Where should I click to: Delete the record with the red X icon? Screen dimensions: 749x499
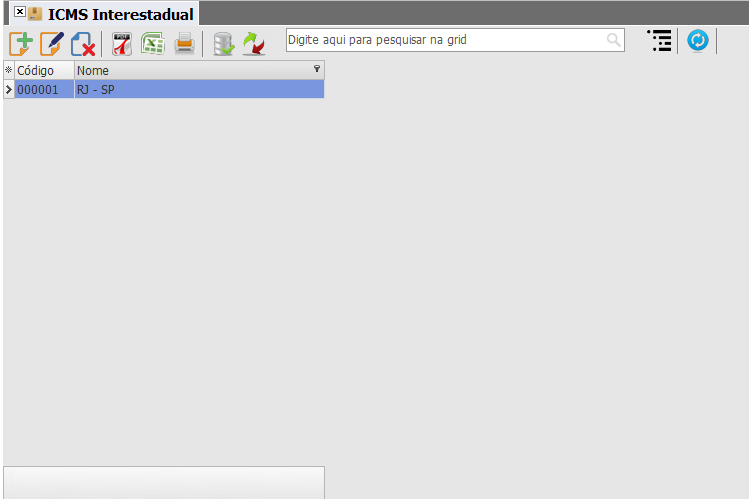(x=83, y=44)
